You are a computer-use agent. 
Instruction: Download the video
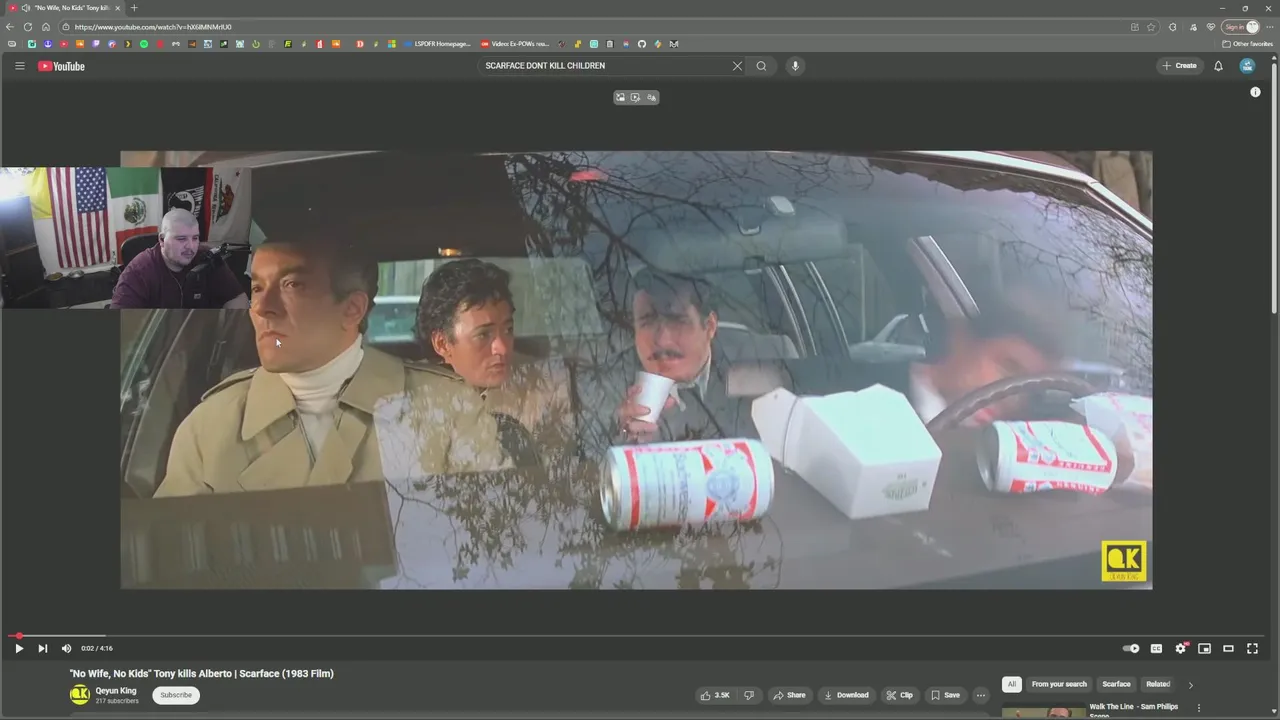[846, 695]
